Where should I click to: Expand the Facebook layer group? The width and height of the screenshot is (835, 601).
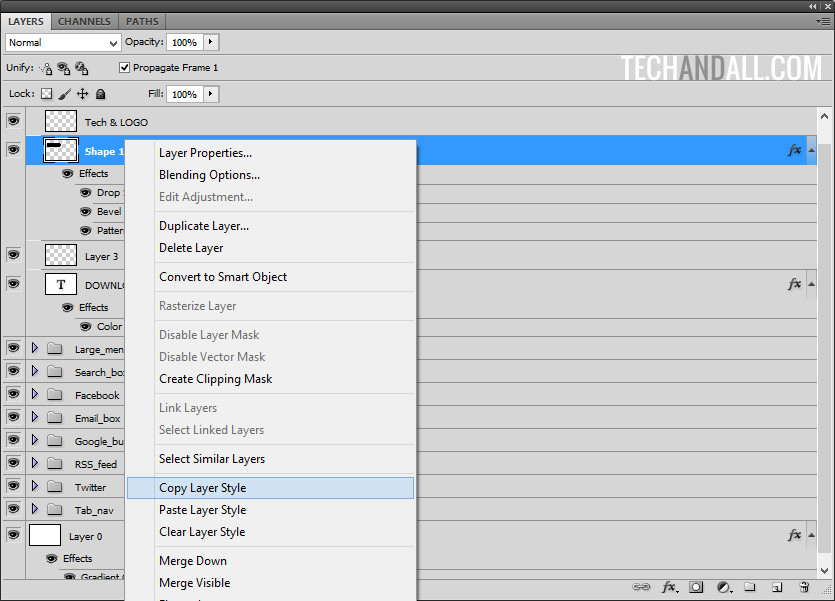tap(35, 395)
